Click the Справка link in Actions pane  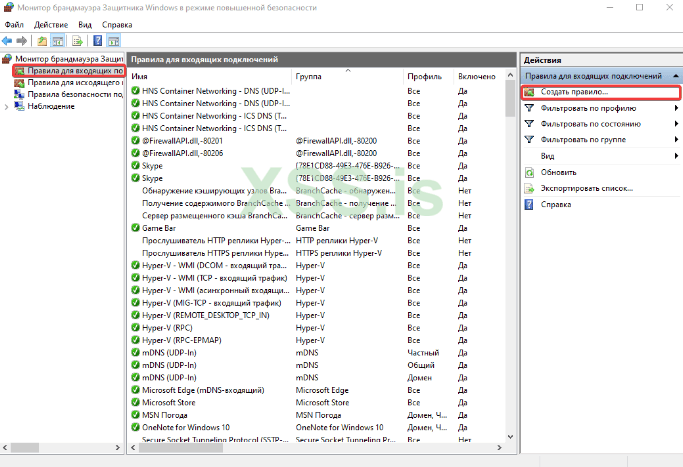pos(556,204)
